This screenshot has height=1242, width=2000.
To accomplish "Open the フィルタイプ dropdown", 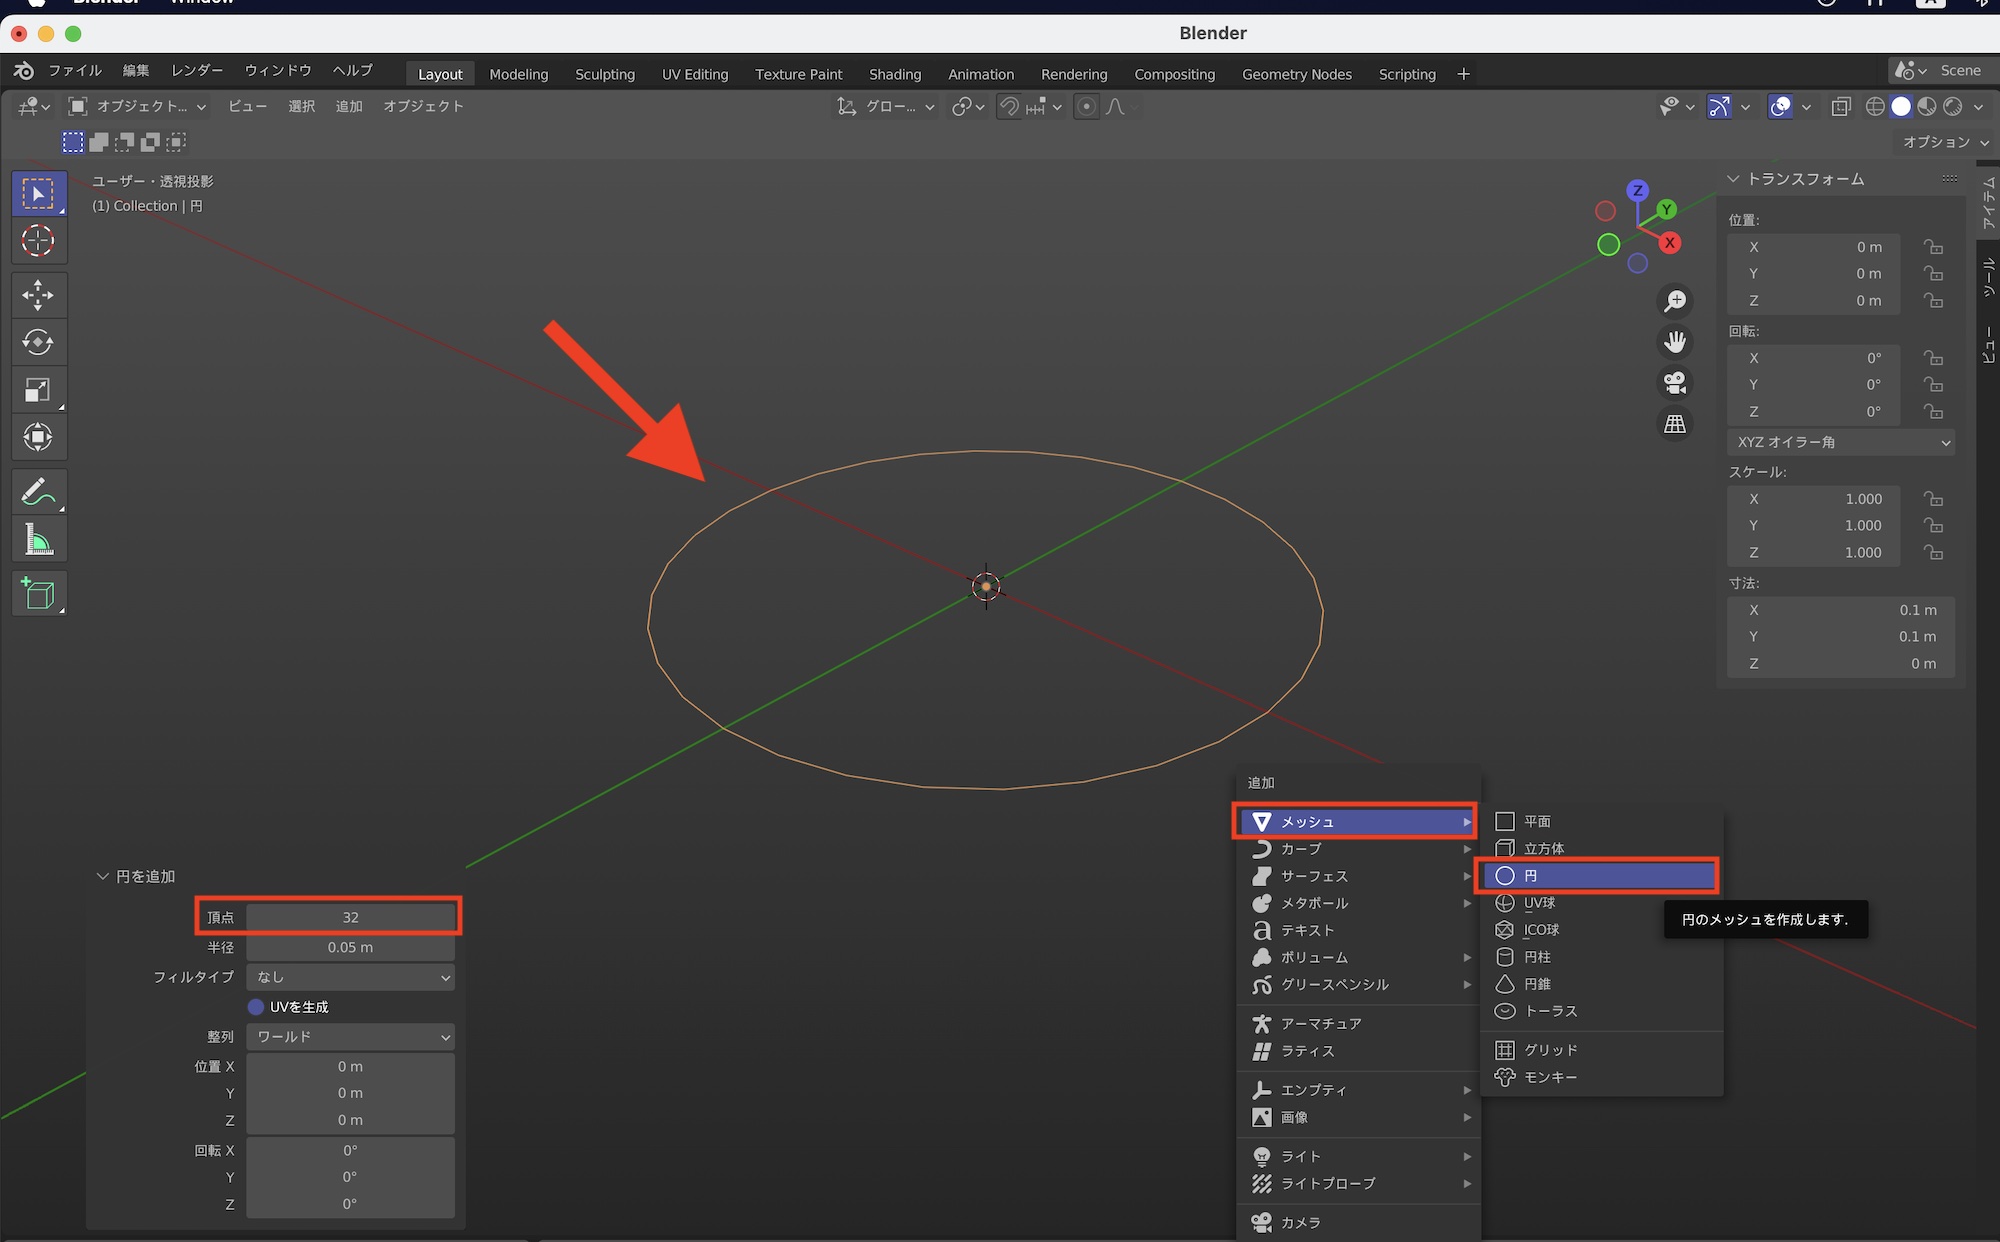I will (x=350, y=977).
